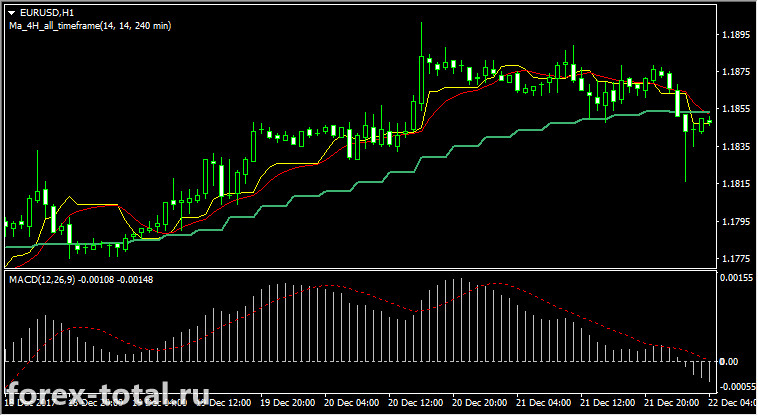The image size is (758, 416).
Task: Select the 19 Dec 20:00 time marker
Action: (x=288, y=402)
